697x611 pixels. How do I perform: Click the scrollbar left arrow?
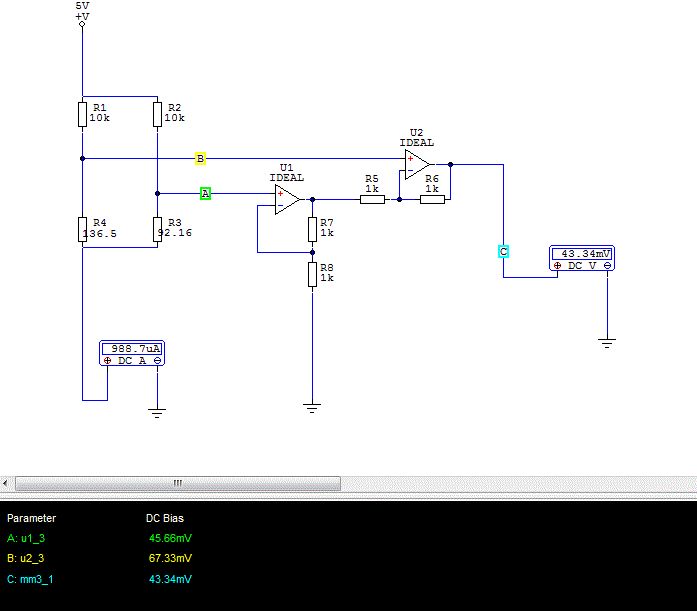click(5, 483)
